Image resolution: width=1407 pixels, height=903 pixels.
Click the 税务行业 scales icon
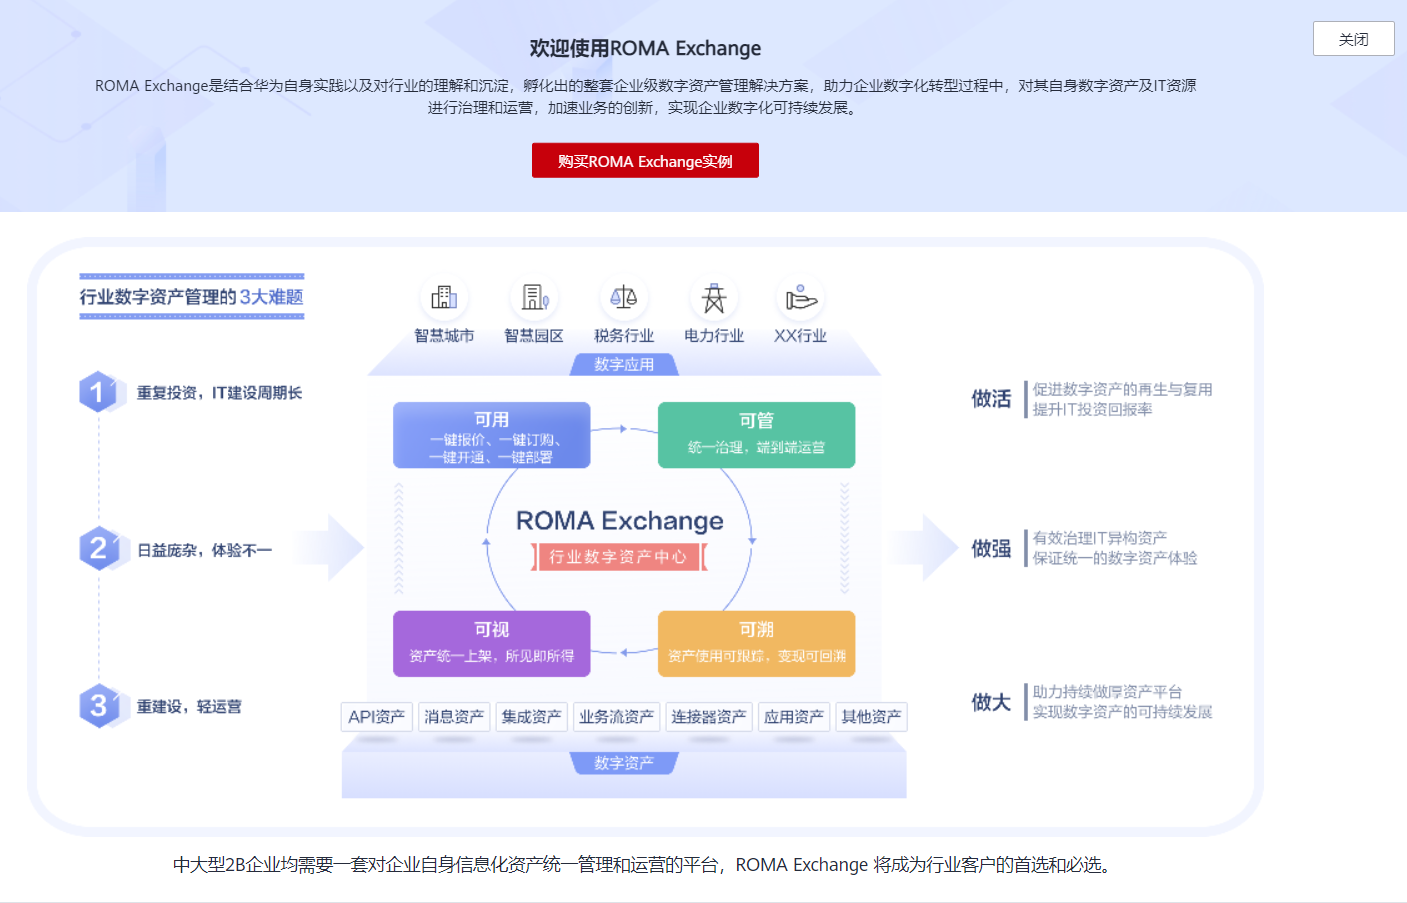coord(624,297)
